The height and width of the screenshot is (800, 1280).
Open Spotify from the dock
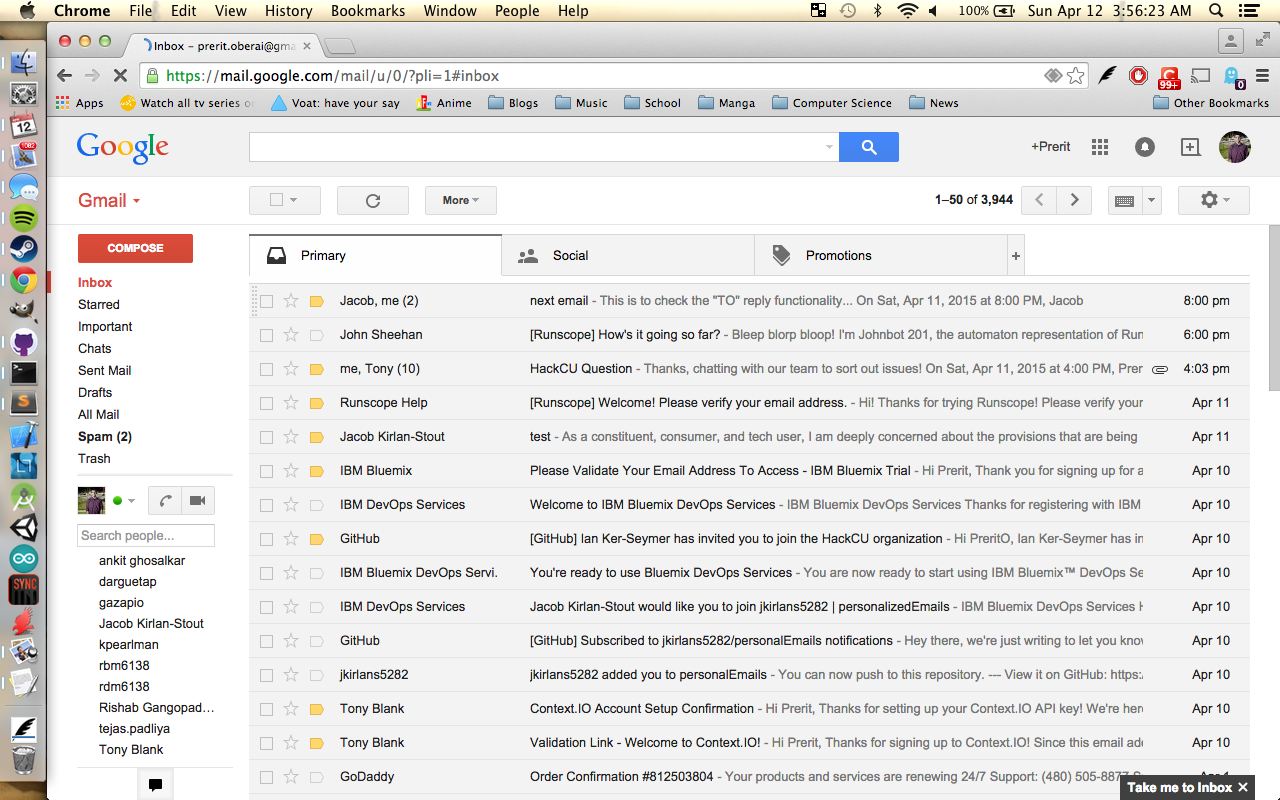pos(23,217)
